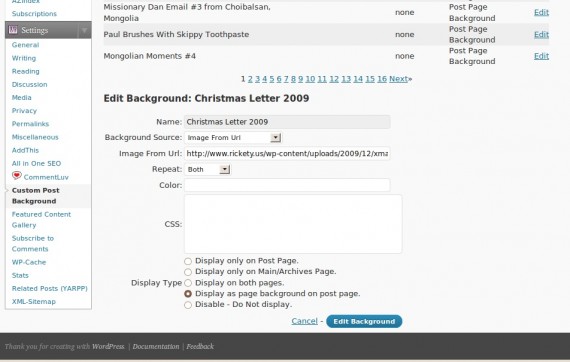Select Display only on Post Page

[x=188, y=261]
